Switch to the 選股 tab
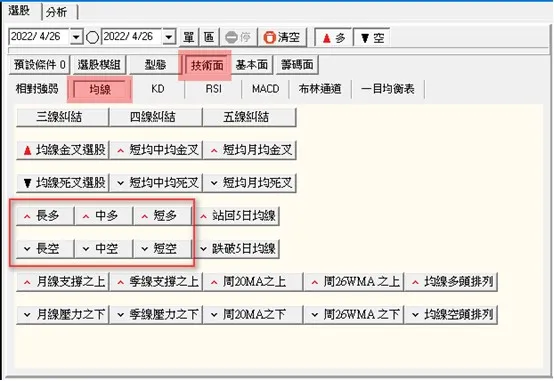Screen dimensions: 554x381 click(x=19, y=11)
